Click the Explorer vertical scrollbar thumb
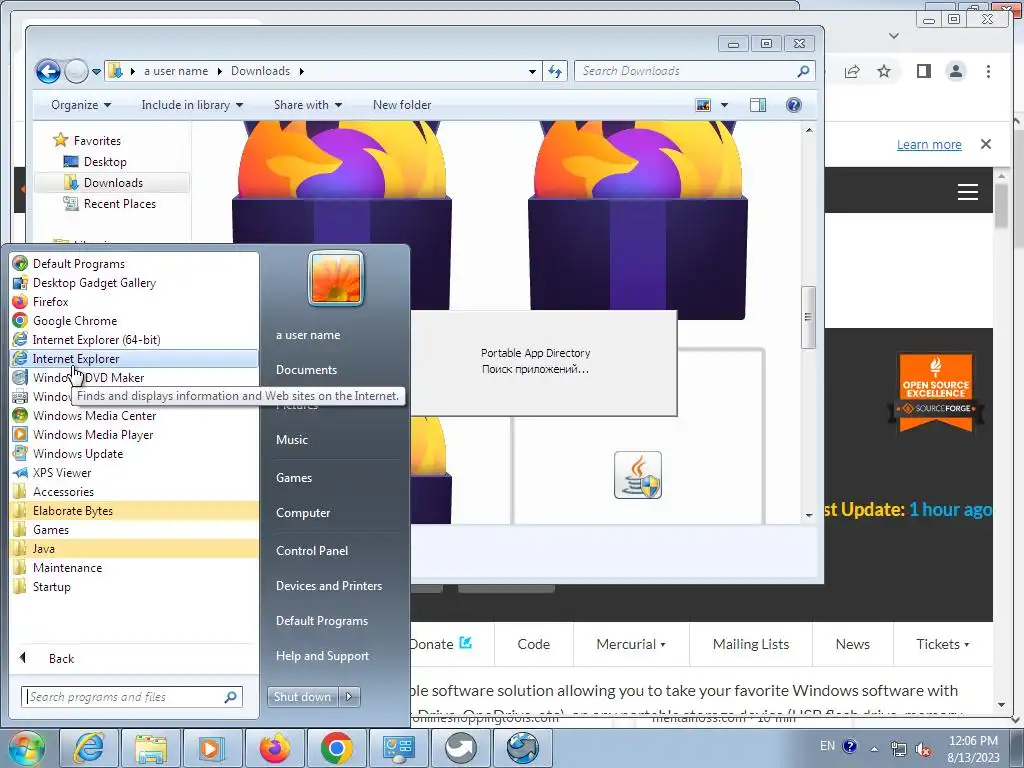The width and height of the screenshot is (1024, 768). pyautogui.click(x=808, y=317)
